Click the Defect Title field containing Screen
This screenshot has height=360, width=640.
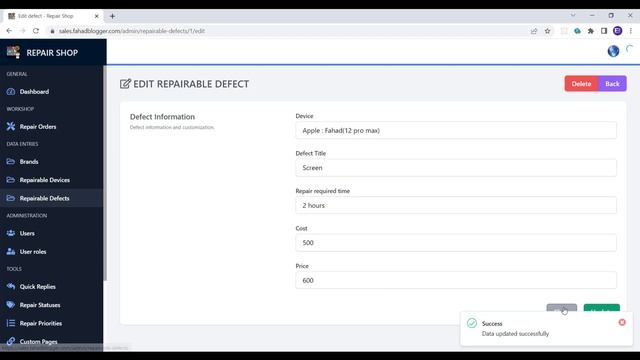click(456, 168)
